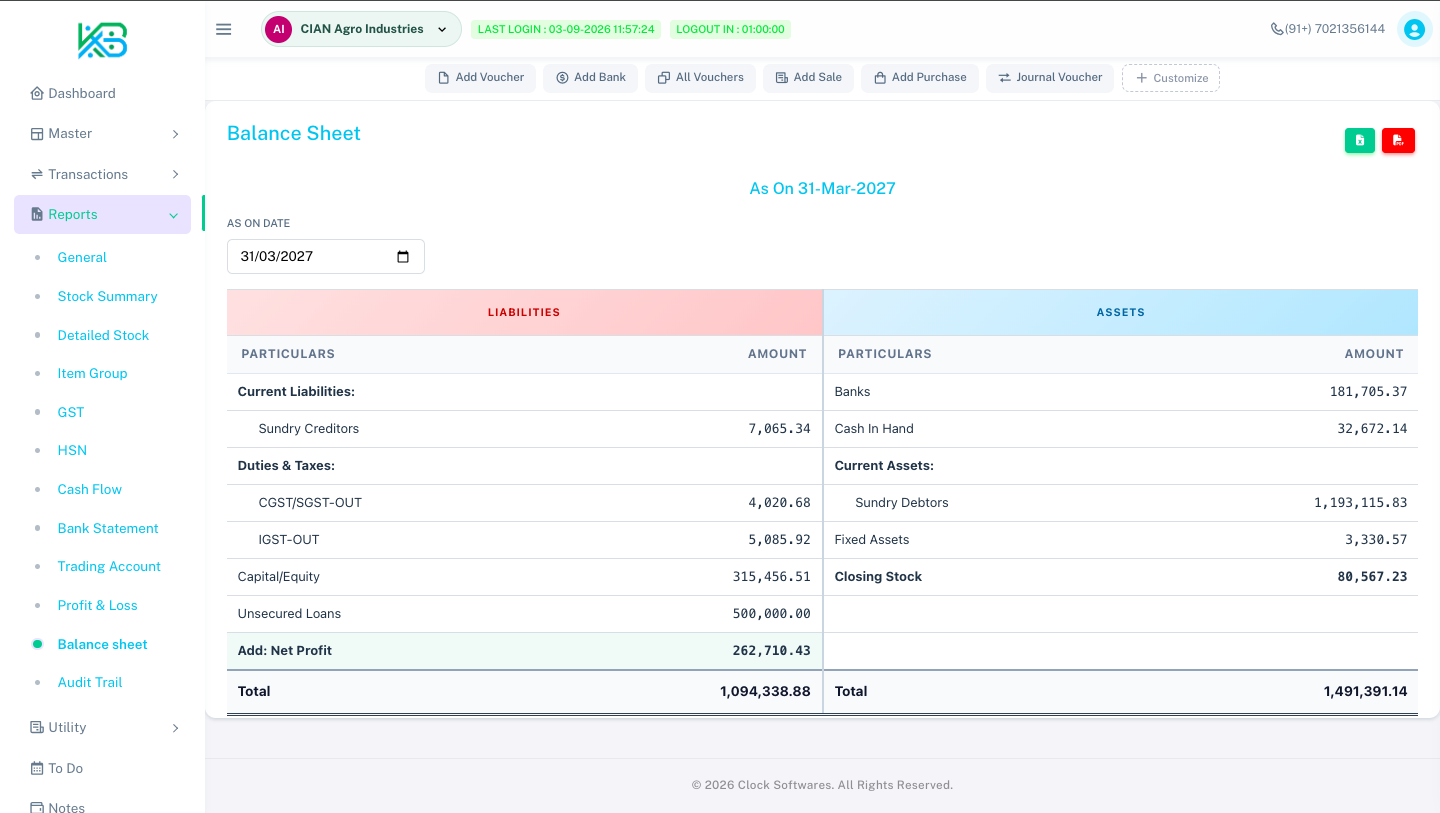Click the Master icon in sidebar
Image resolution: width=1440 pixels, height=813 pixels.
[37, 133]
